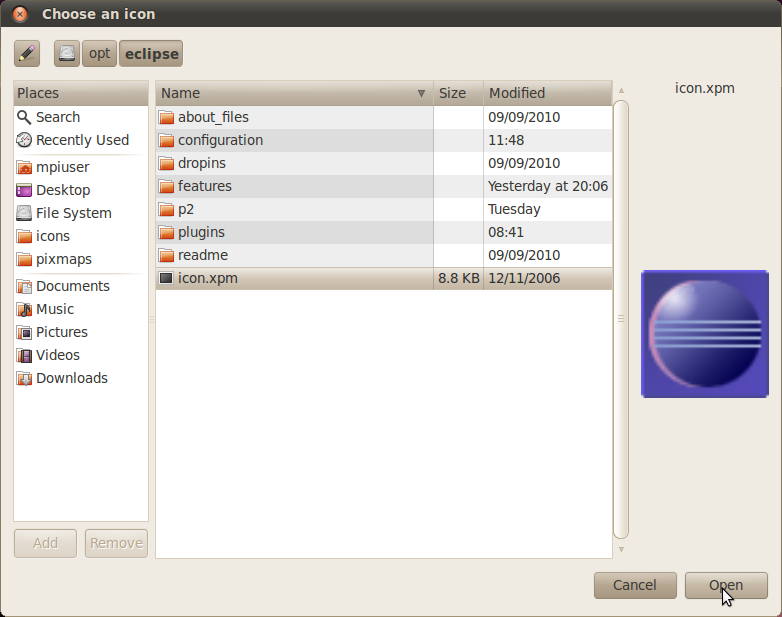This screenshot has height=617, width=782.
Task: Click the '08:41' modified time
Action: 506,232
